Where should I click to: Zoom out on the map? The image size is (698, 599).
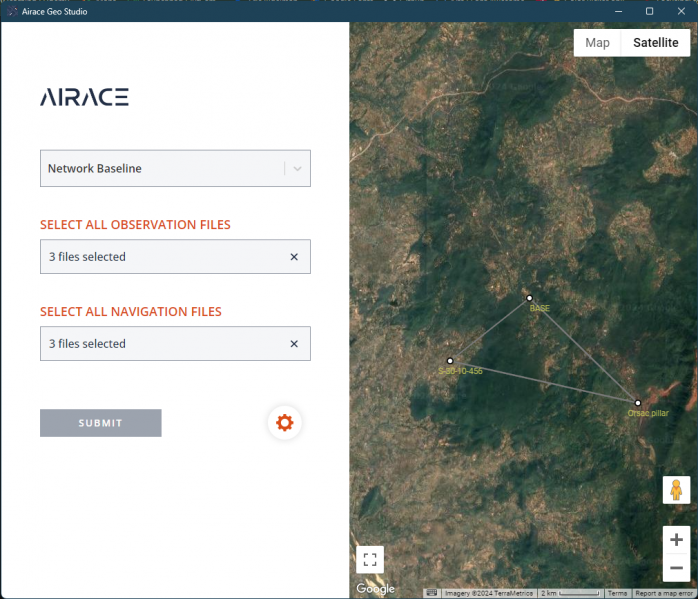(x=676, y=567)
